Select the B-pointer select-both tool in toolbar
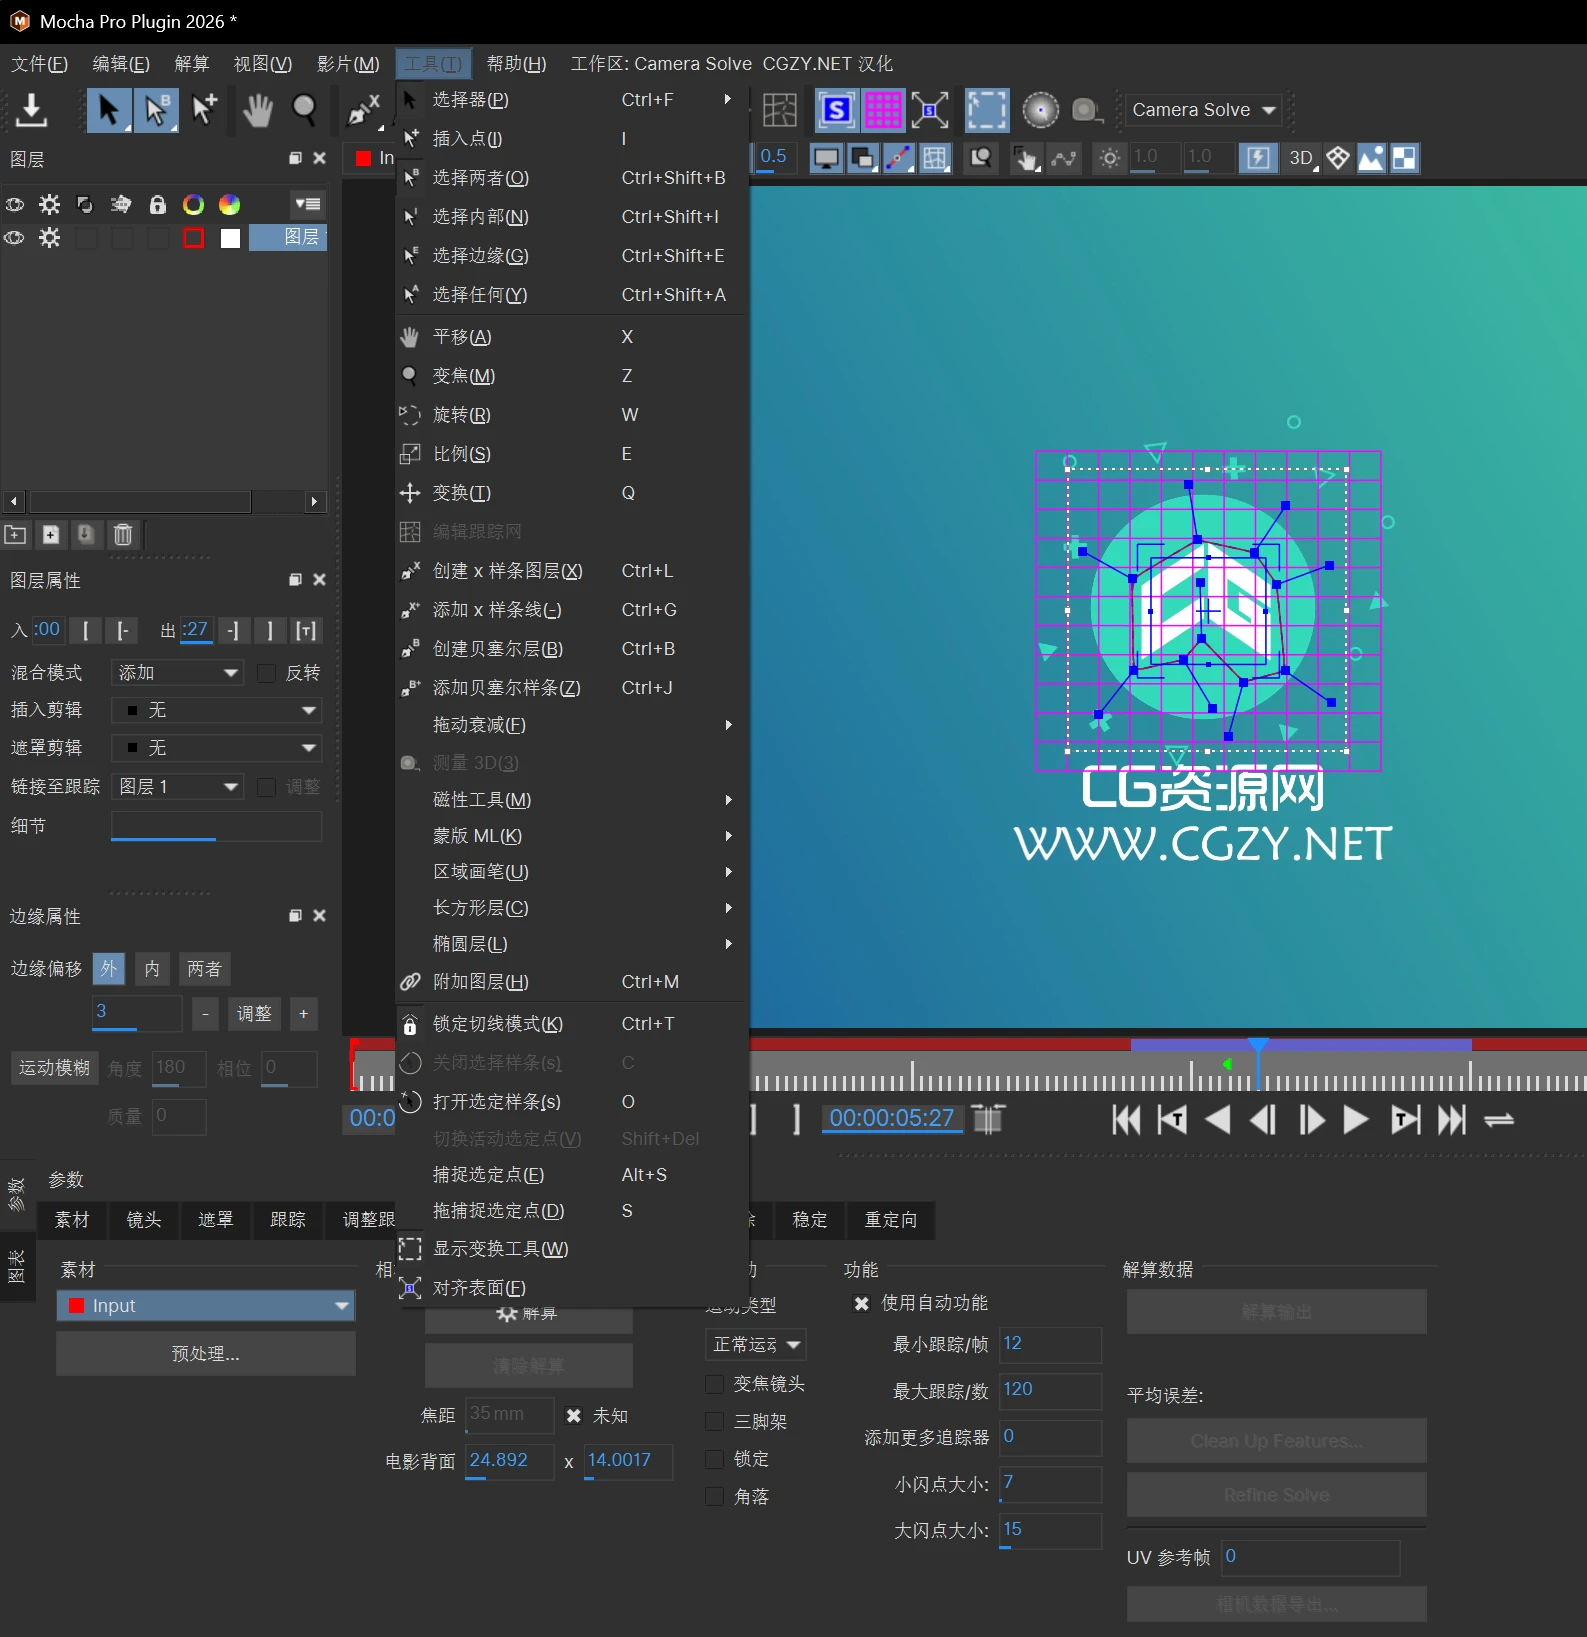The height and width of the screenshot is (1637, 1587). tap(156, 110)
